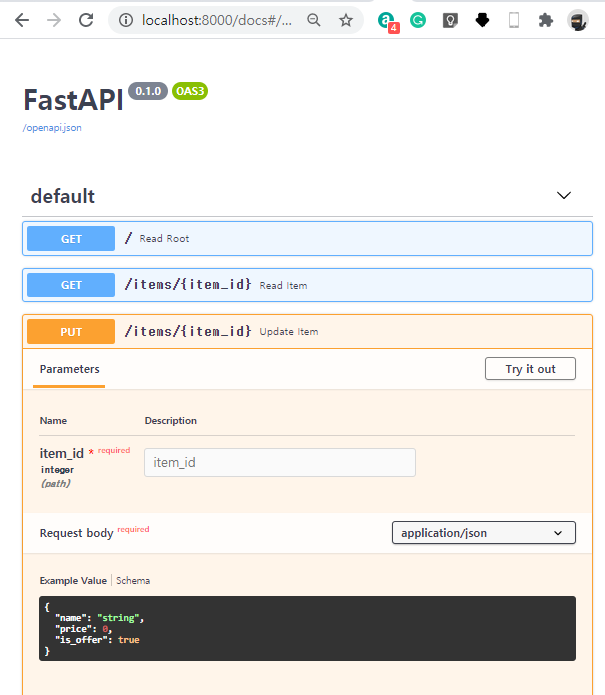
Task: Reload the page with the refresh icon
Action: 86,20
